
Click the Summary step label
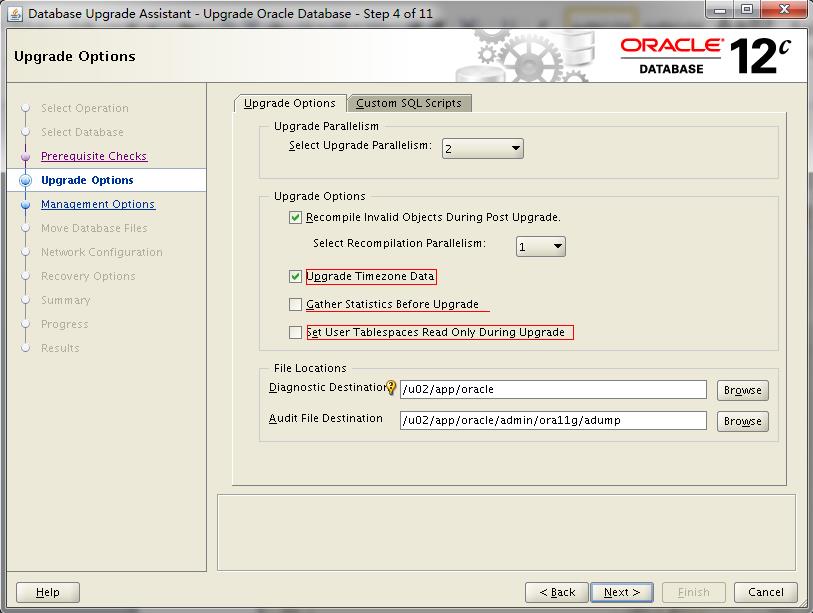(x=65, y=300)
